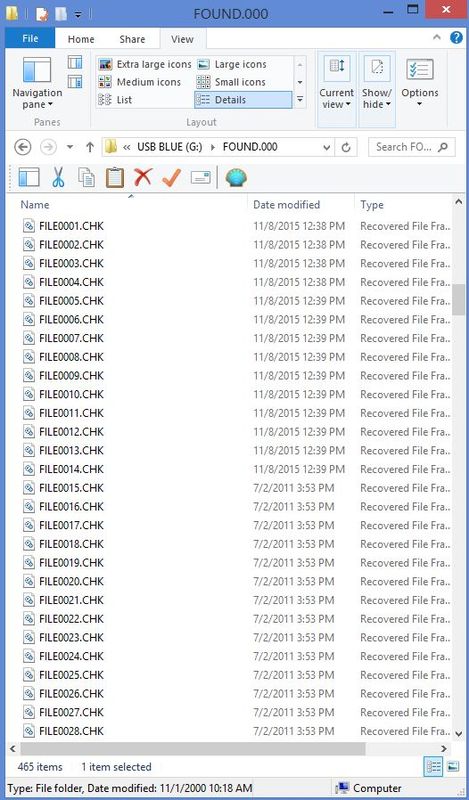This screenshot has width=469, height=800.
Task: Toggle the Details pane button in ribbon
Action: pyautogui.click(x=75, y=81)
